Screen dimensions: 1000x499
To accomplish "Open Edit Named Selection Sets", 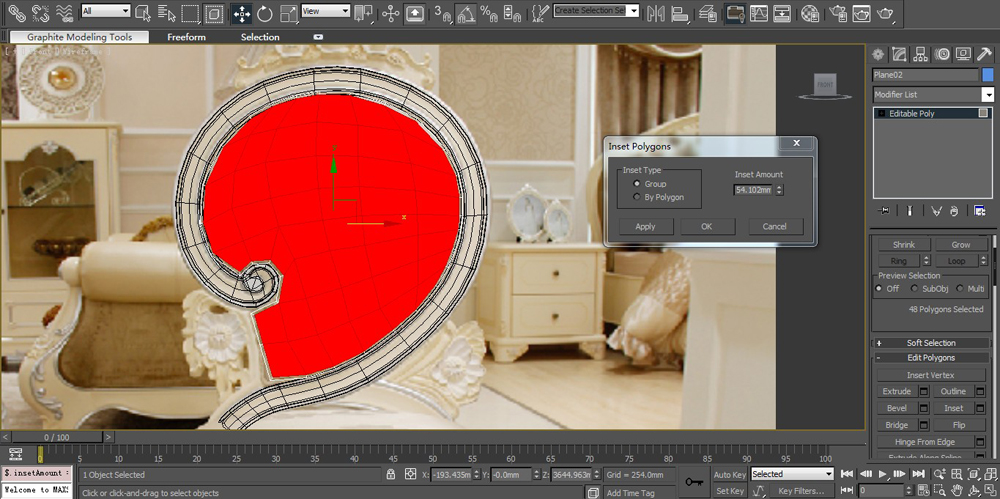I will (540, 12).
